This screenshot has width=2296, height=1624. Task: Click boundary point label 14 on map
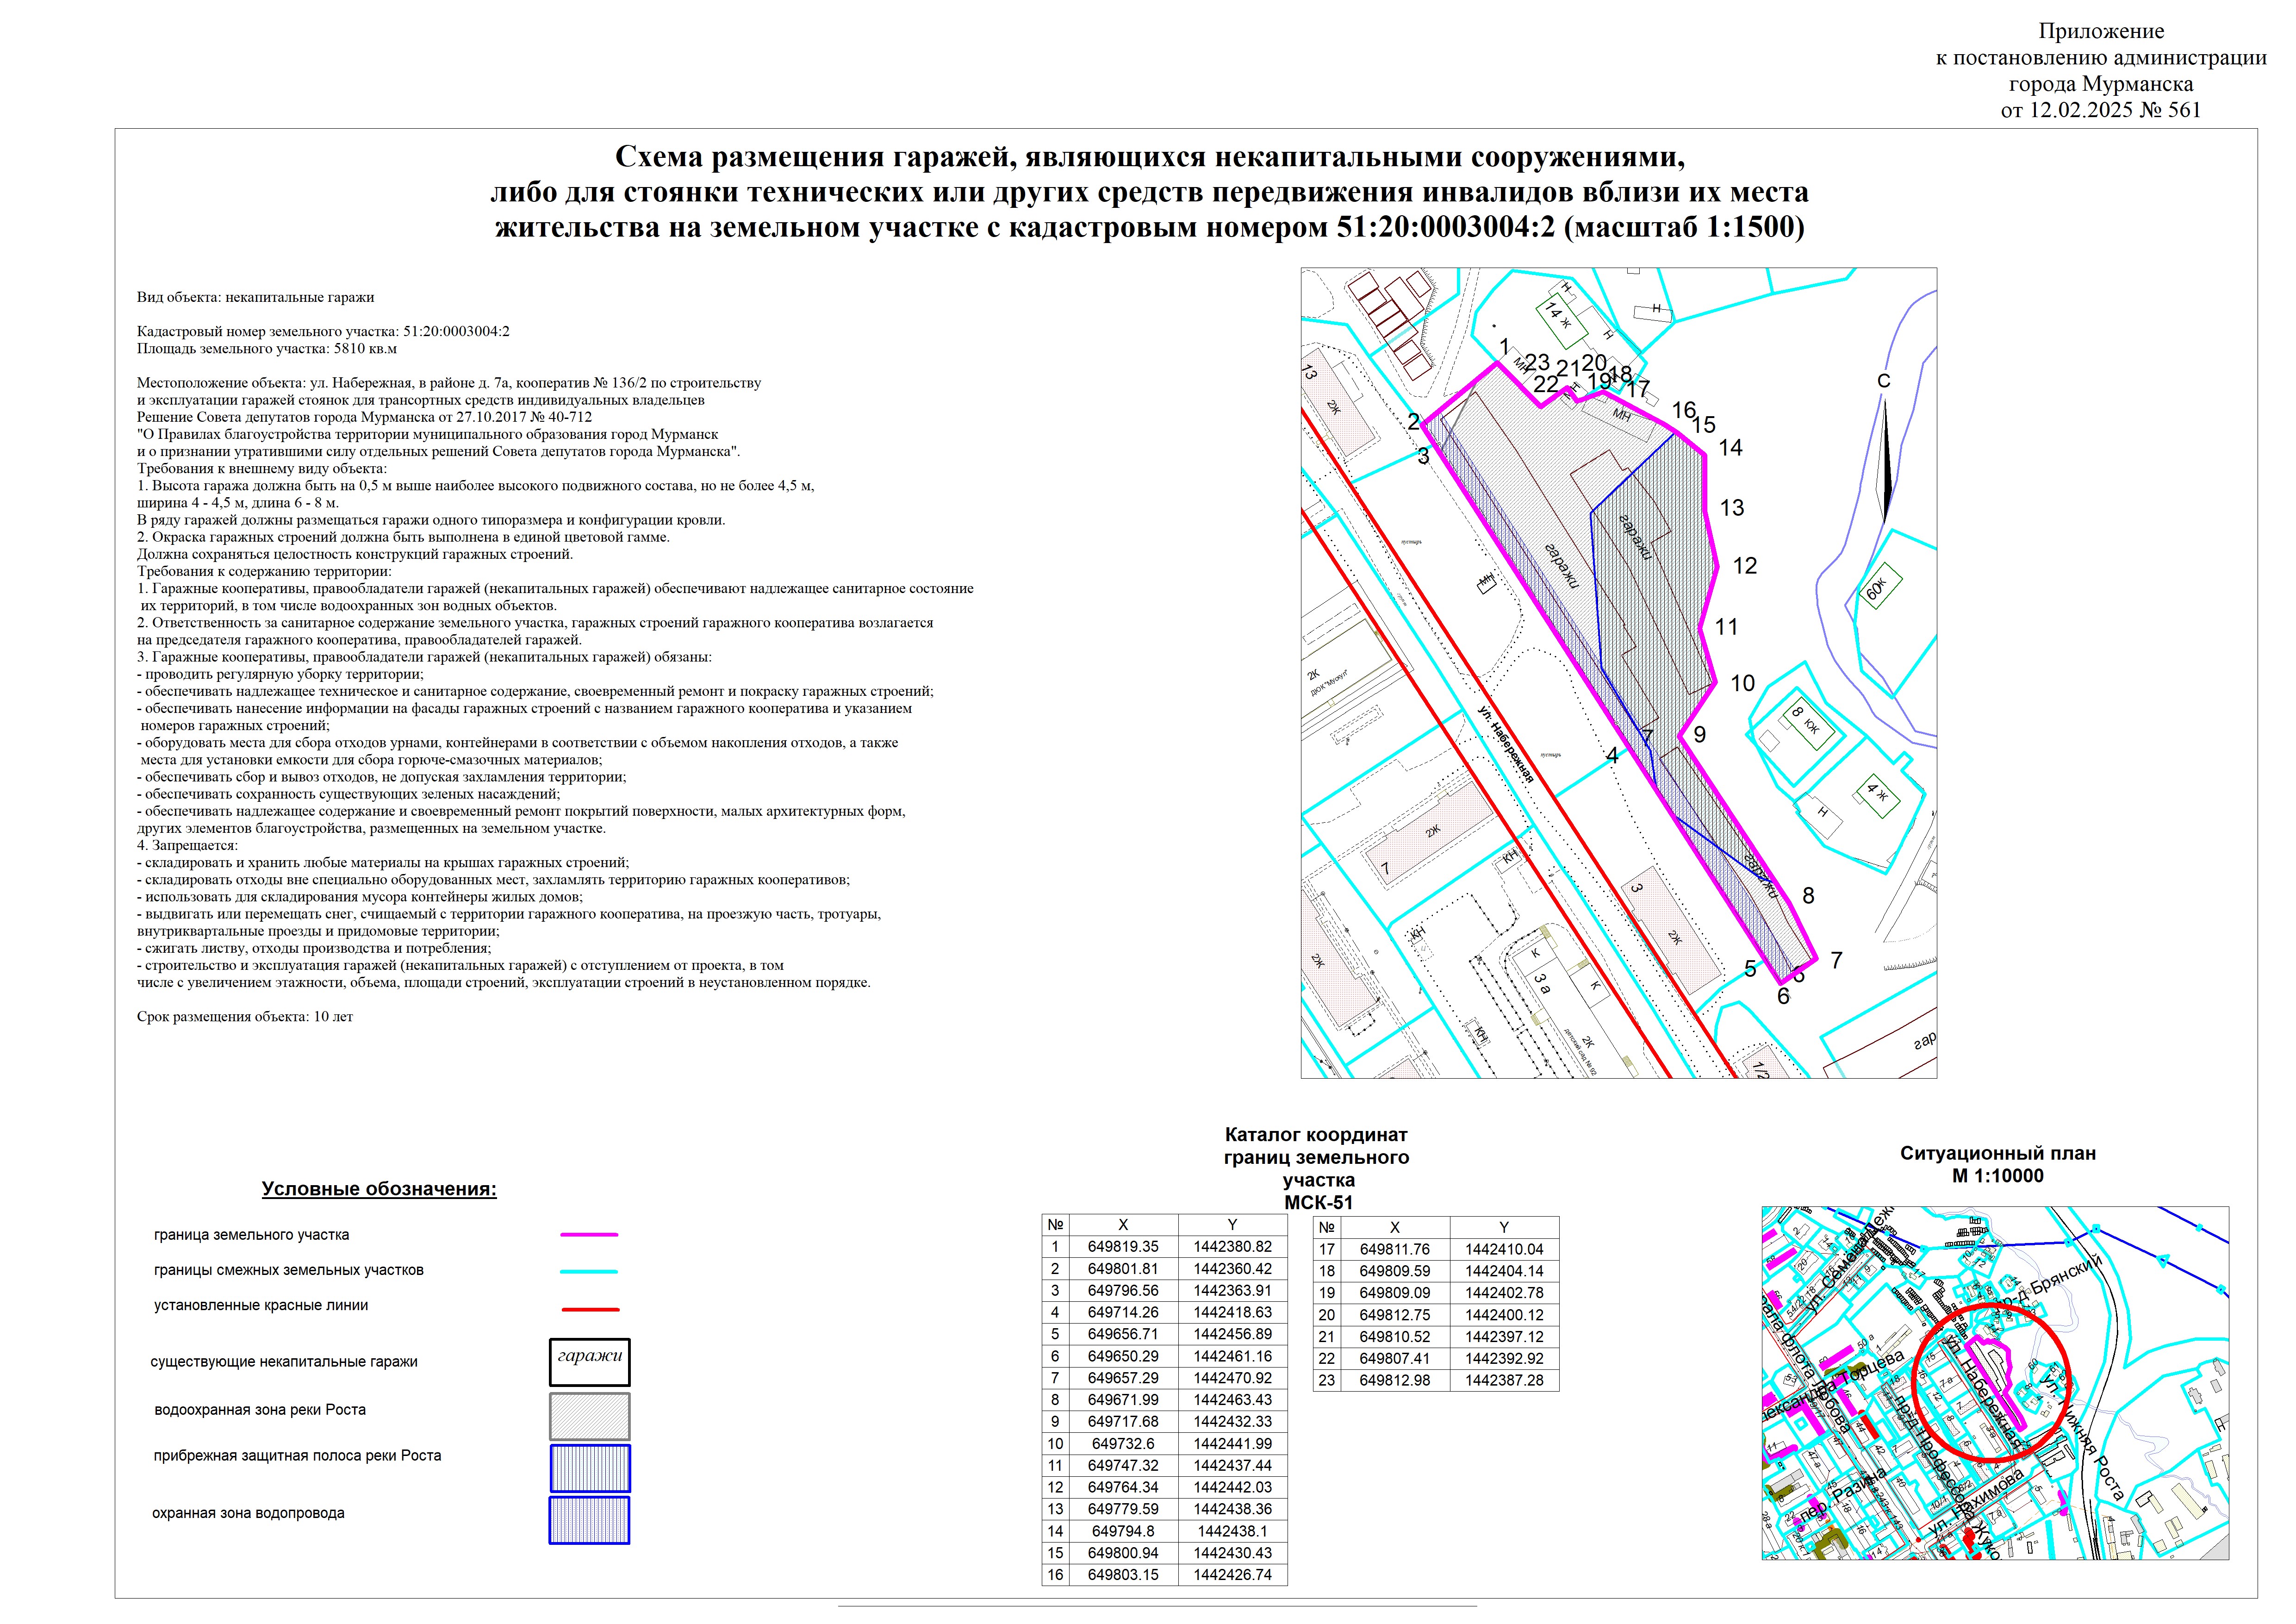[1730, 448]
